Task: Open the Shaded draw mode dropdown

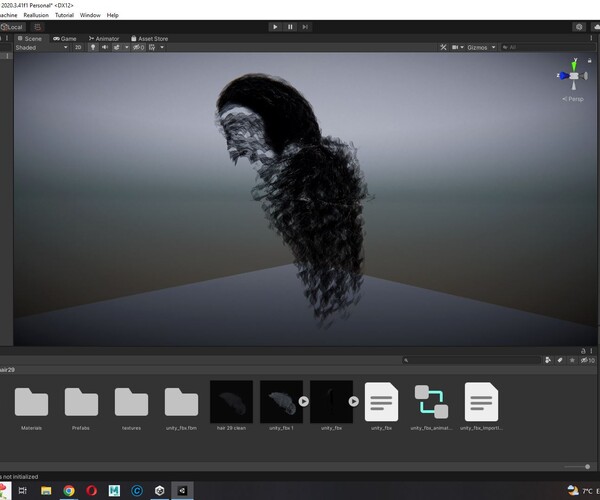Action: (x=41, y=47)
